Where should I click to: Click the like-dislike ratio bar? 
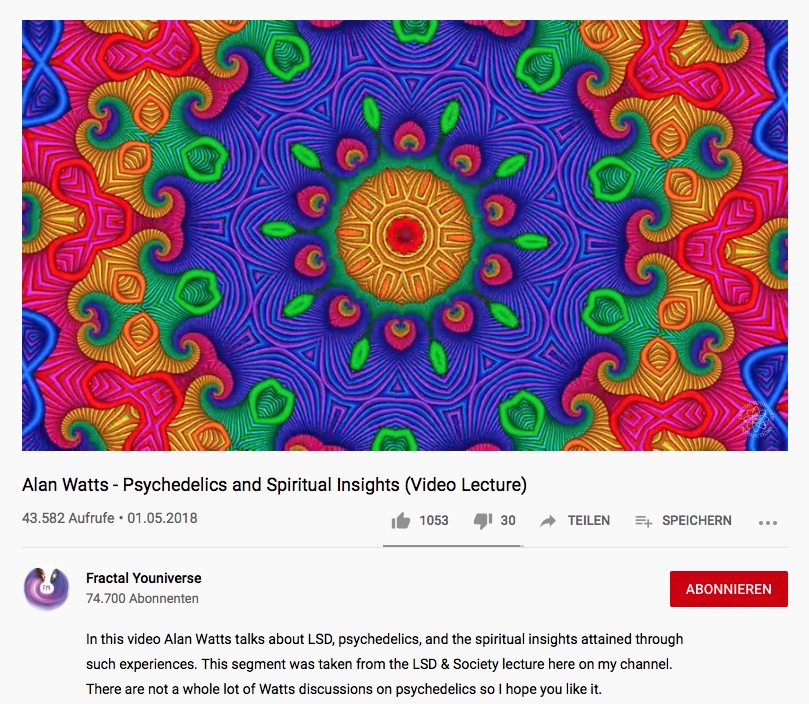click(x=453, y=546)
